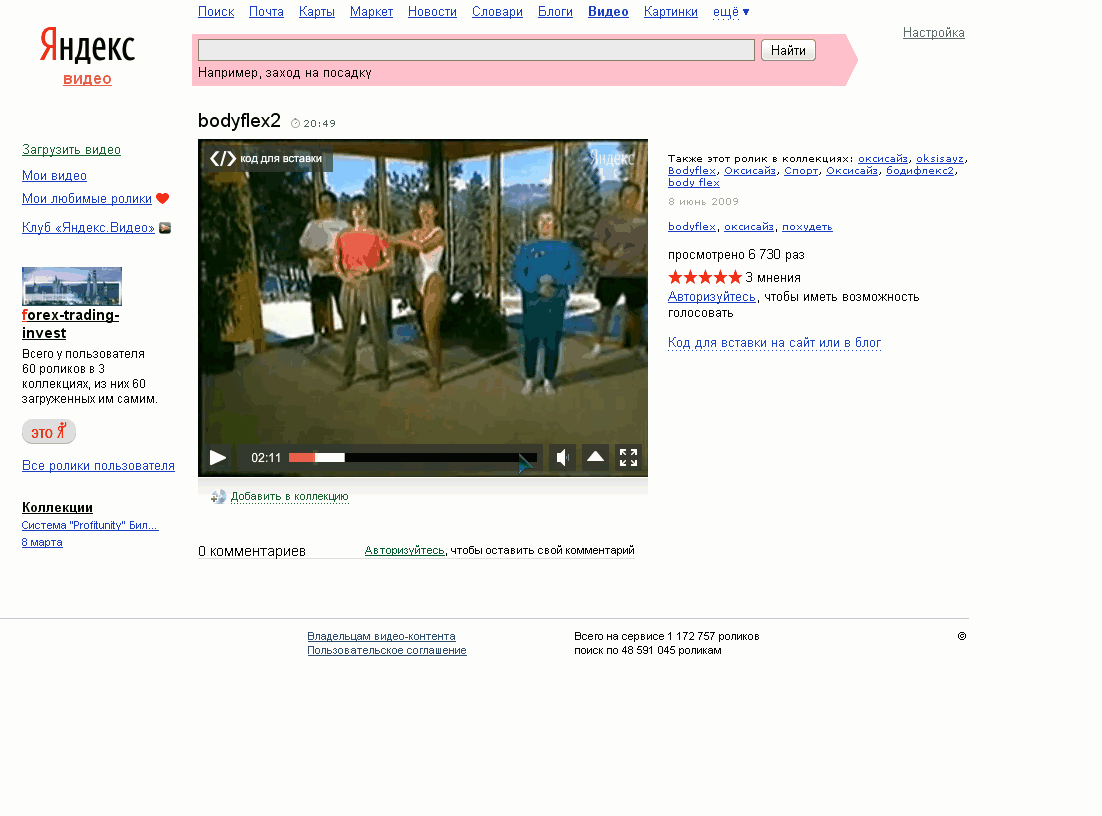The height and width of the screenshot is (816, 1102).
Task: Go to Мои видео
Action: [54, 176]
